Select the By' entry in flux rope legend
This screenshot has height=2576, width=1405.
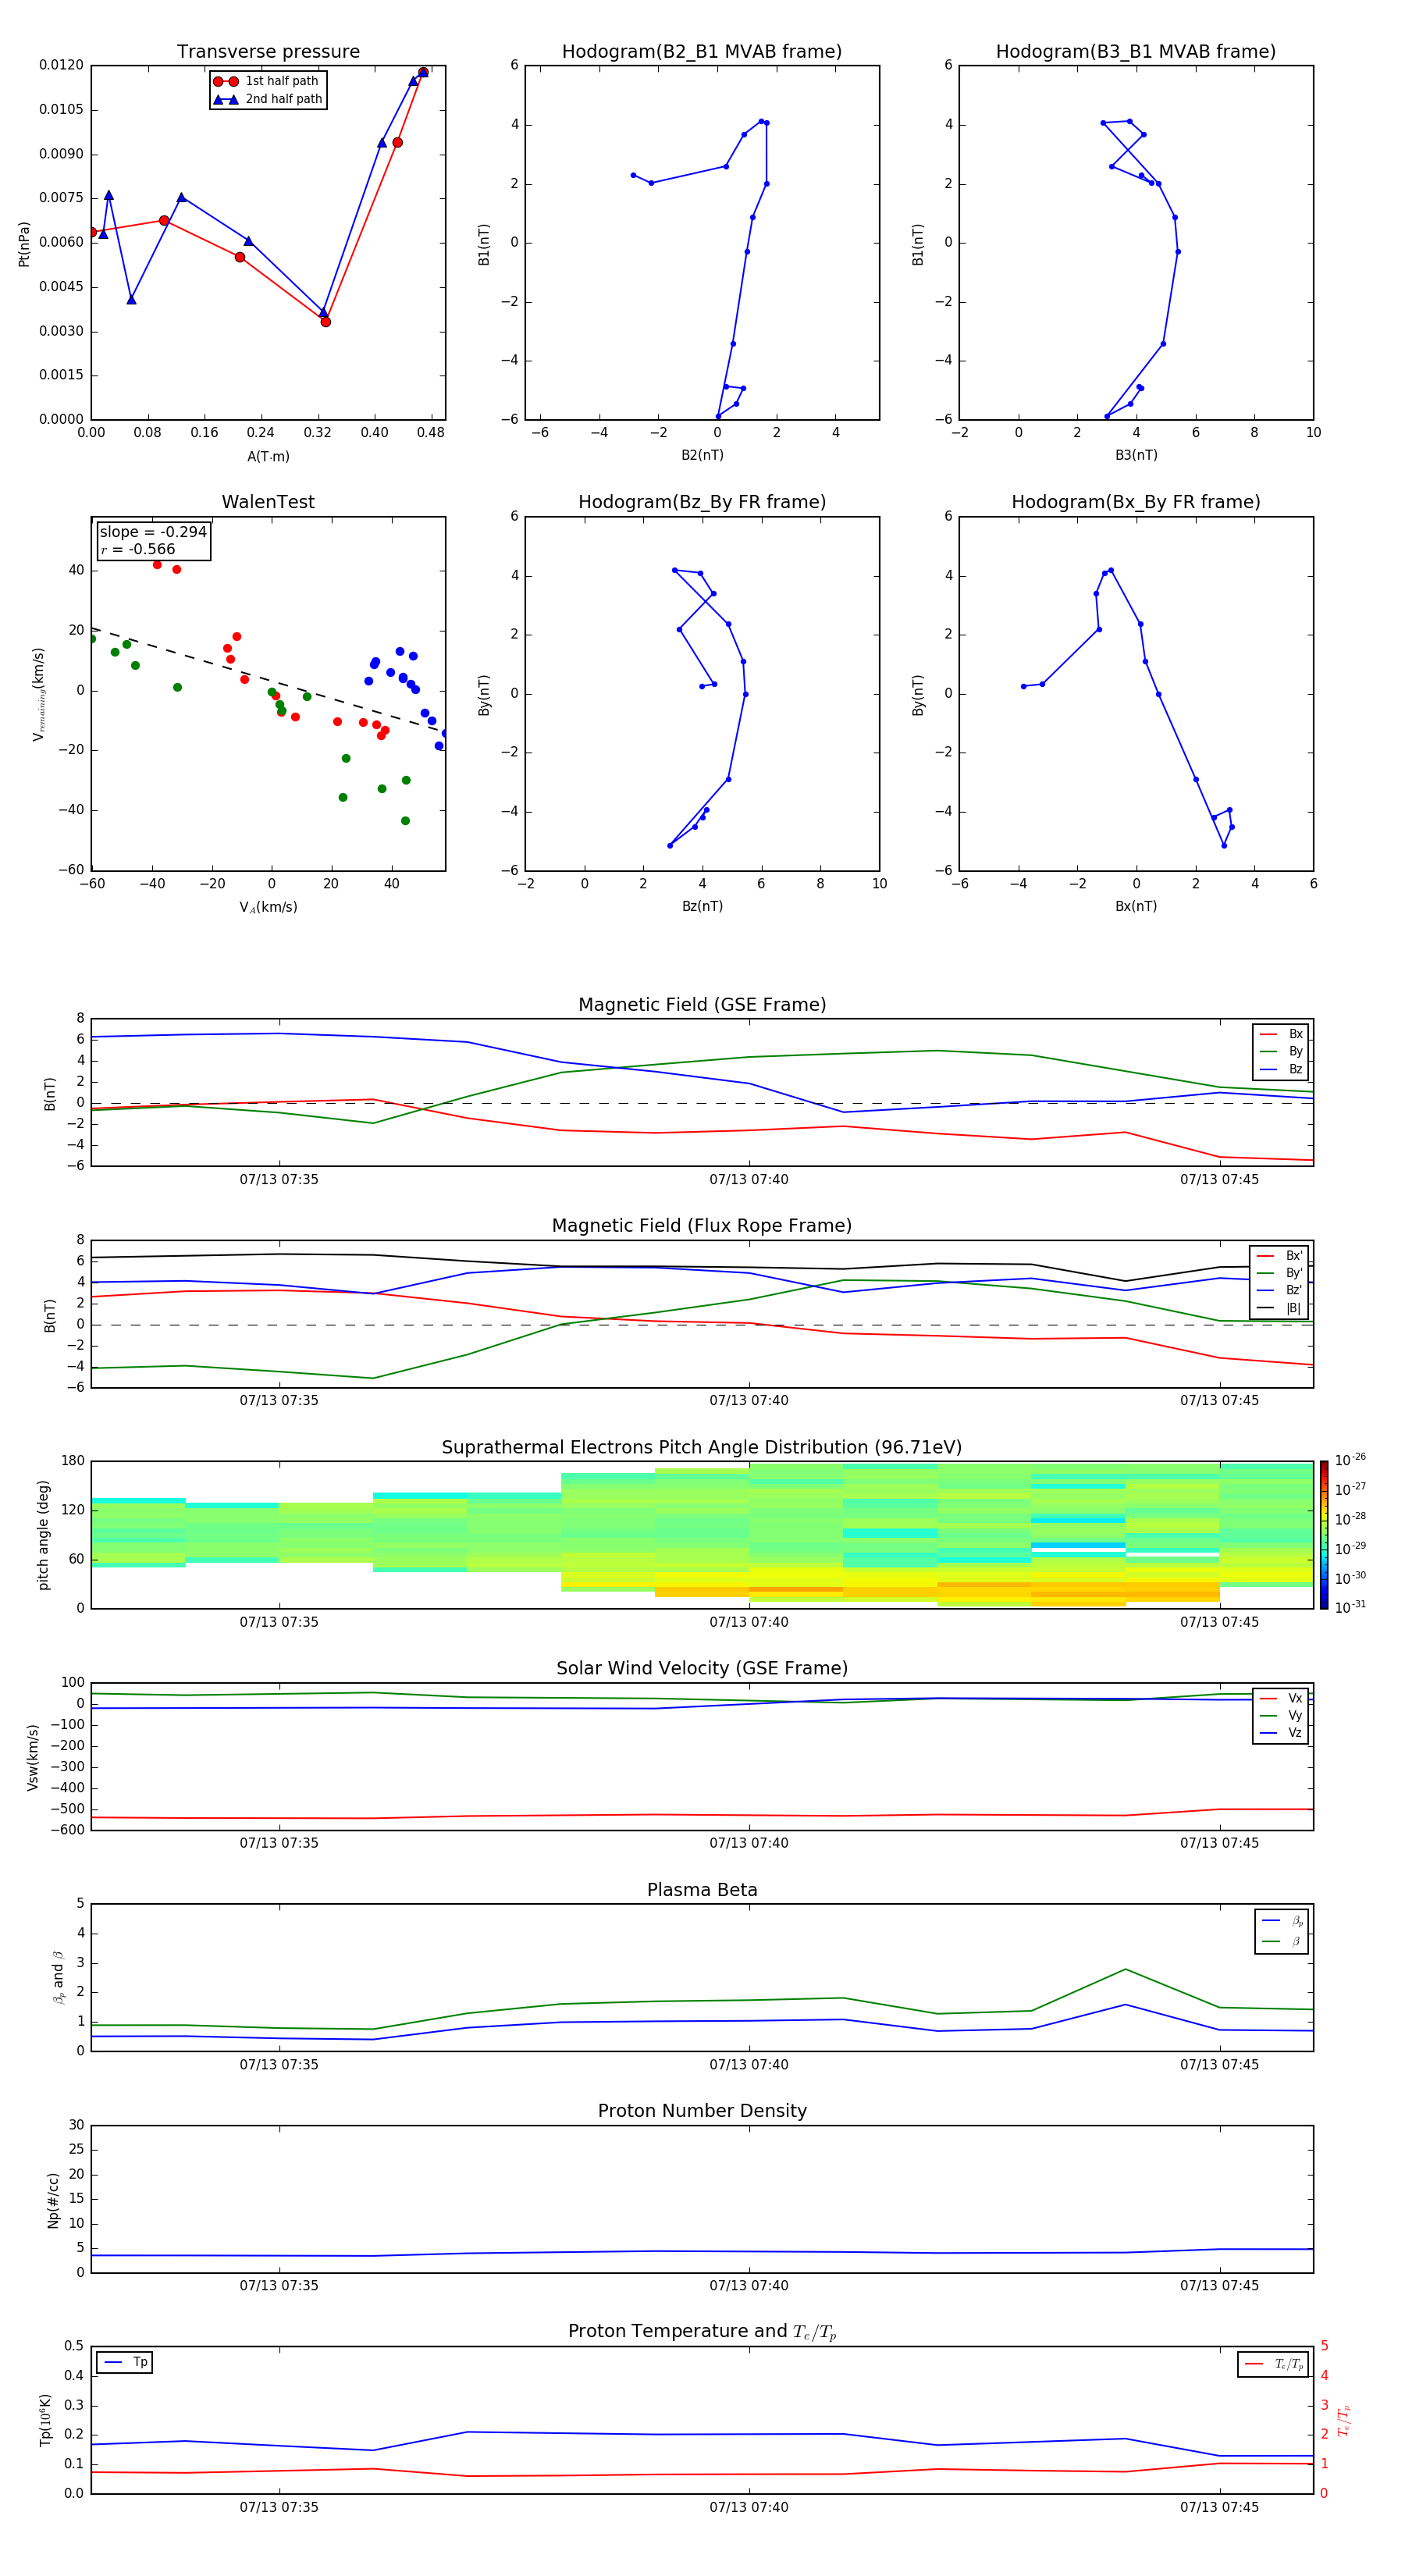(x=1279, y=1274)
